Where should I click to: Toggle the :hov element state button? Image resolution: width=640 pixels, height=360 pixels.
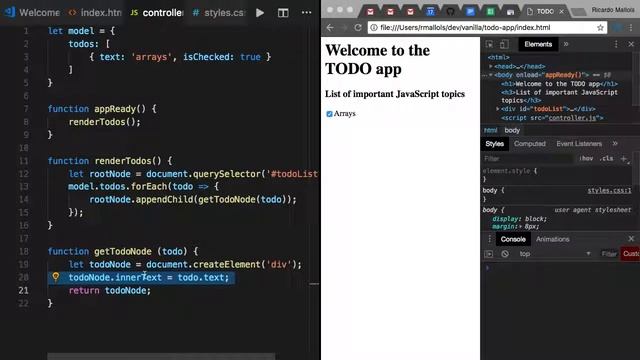[x=586, y=158]
